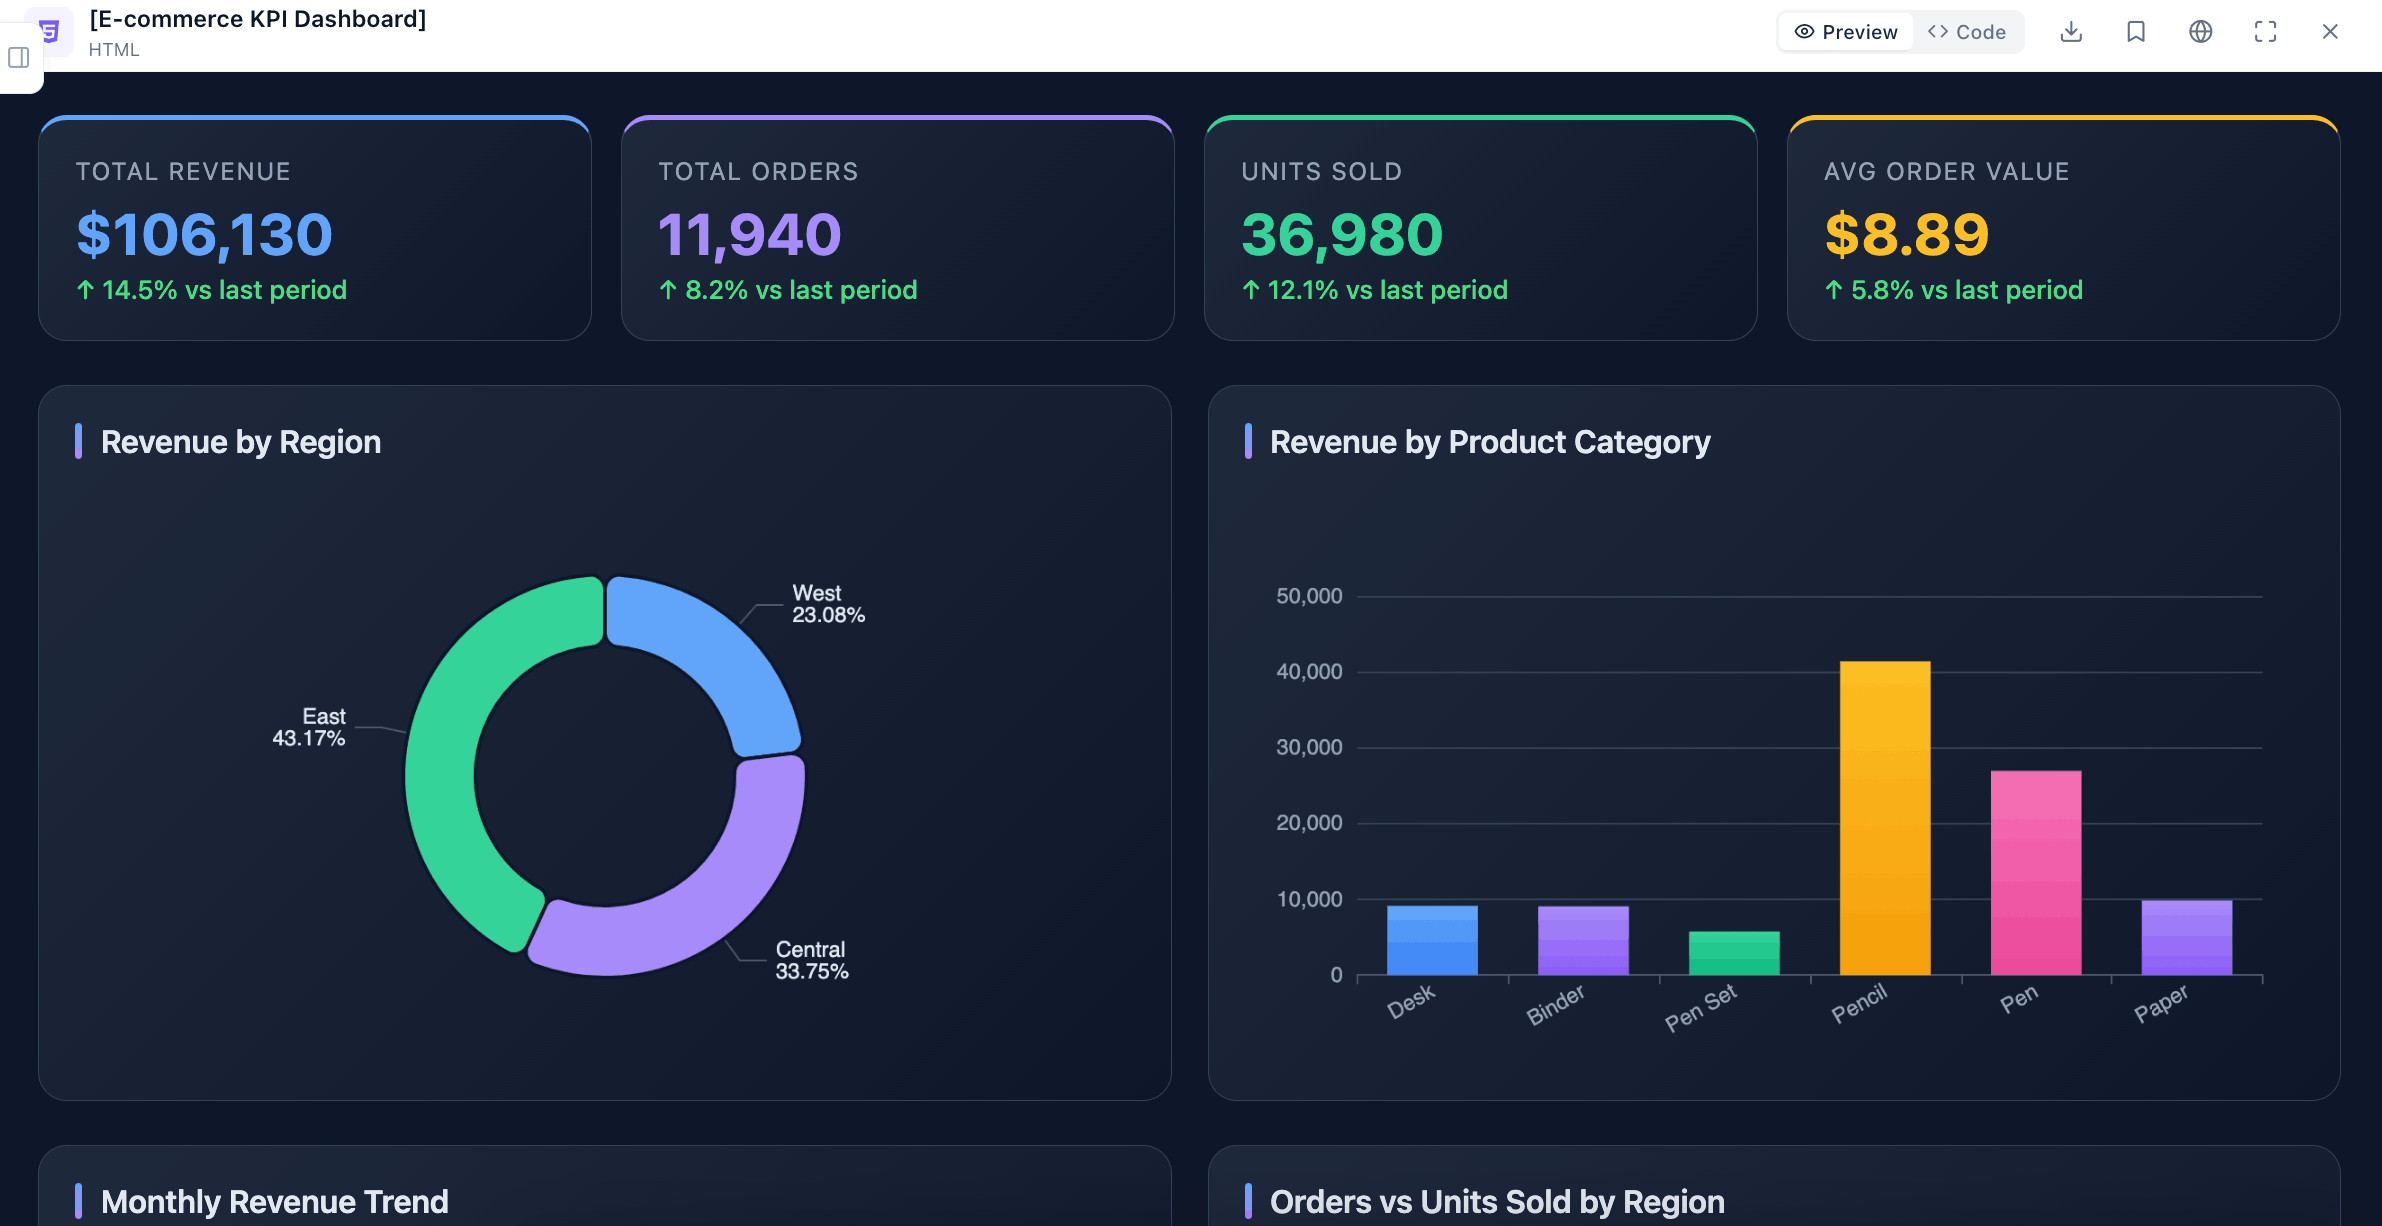This screenshot has height=1226, width=2382.
Task: Click the 20,000 axis label
Action: point(1309,823)
